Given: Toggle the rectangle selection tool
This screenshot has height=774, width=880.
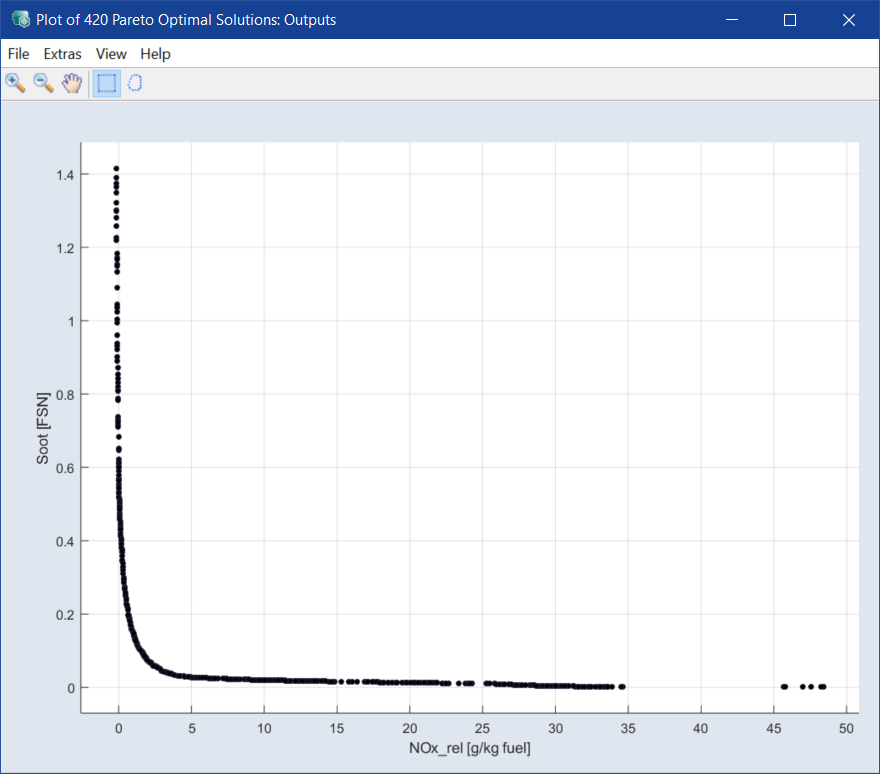Looking at the screenshot, I should tap(107, 84).
